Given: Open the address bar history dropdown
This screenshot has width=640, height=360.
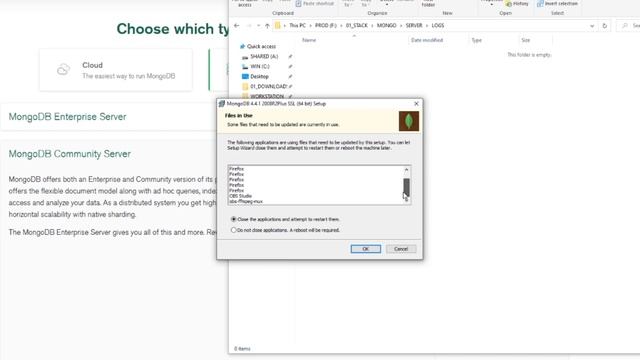Looking at the screenshot, I should tap(592, 26).
